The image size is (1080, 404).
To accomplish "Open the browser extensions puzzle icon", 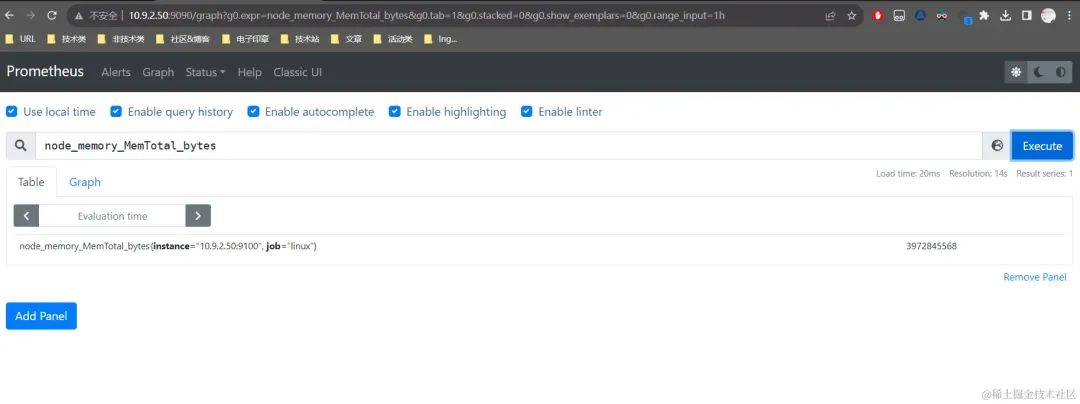I will tap(984, 15).
